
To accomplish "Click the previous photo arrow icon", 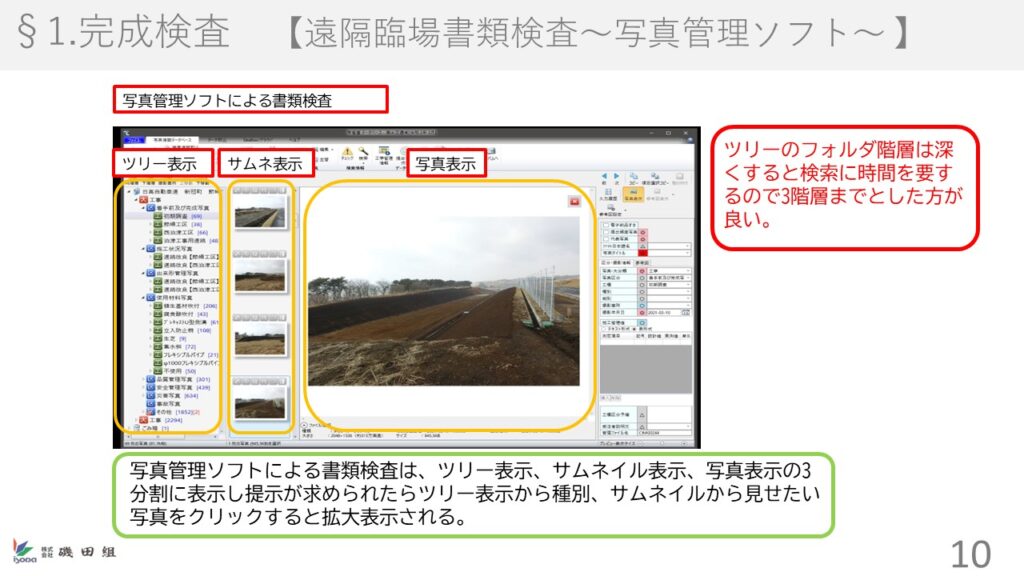I will pyautogui.click(x=606, y=174).
